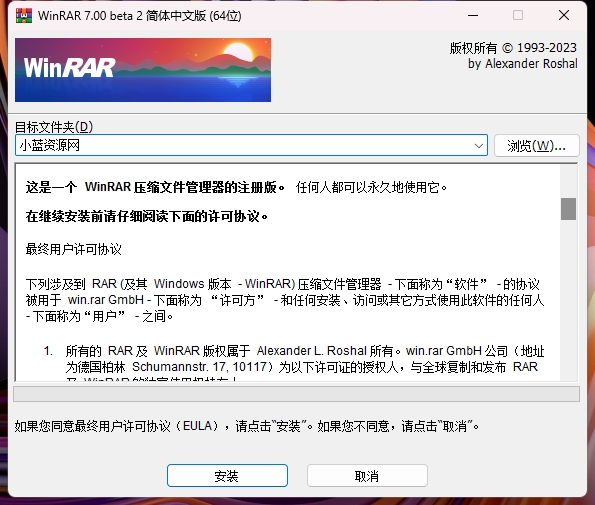Click the 最终用户许可协议 heading text
This screenshot has width=595, height=505.
(x=74, y=249)
